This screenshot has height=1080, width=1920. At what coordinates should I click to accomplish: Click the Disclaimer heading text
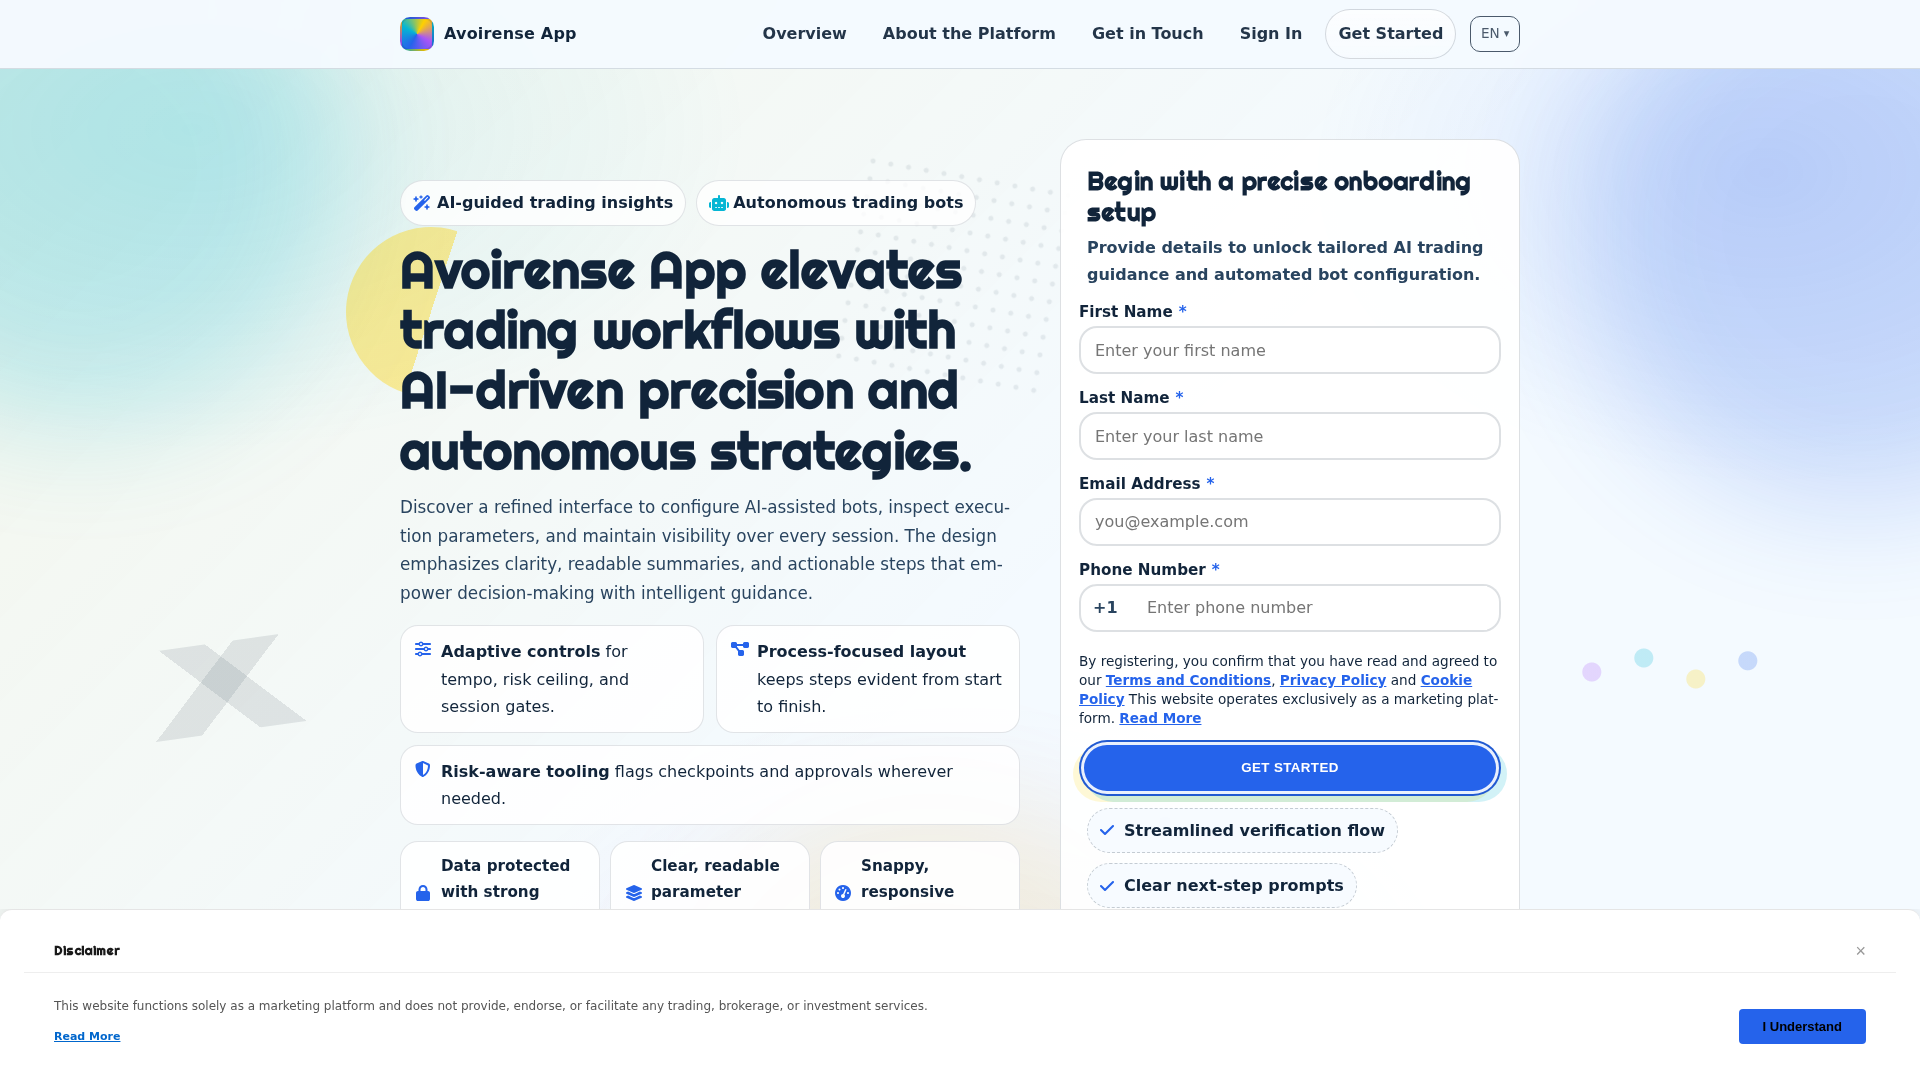click(x=87, y=951)
